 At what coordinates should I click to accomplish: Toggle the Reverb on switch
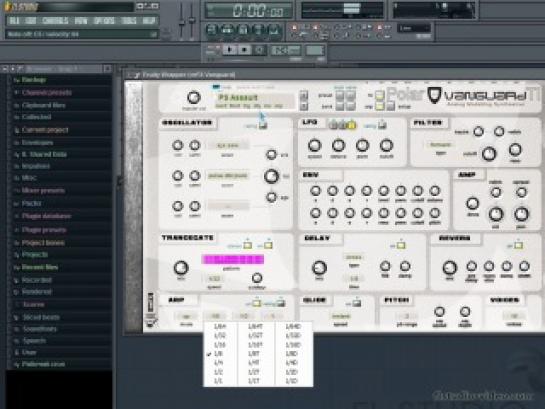(518, 245)
